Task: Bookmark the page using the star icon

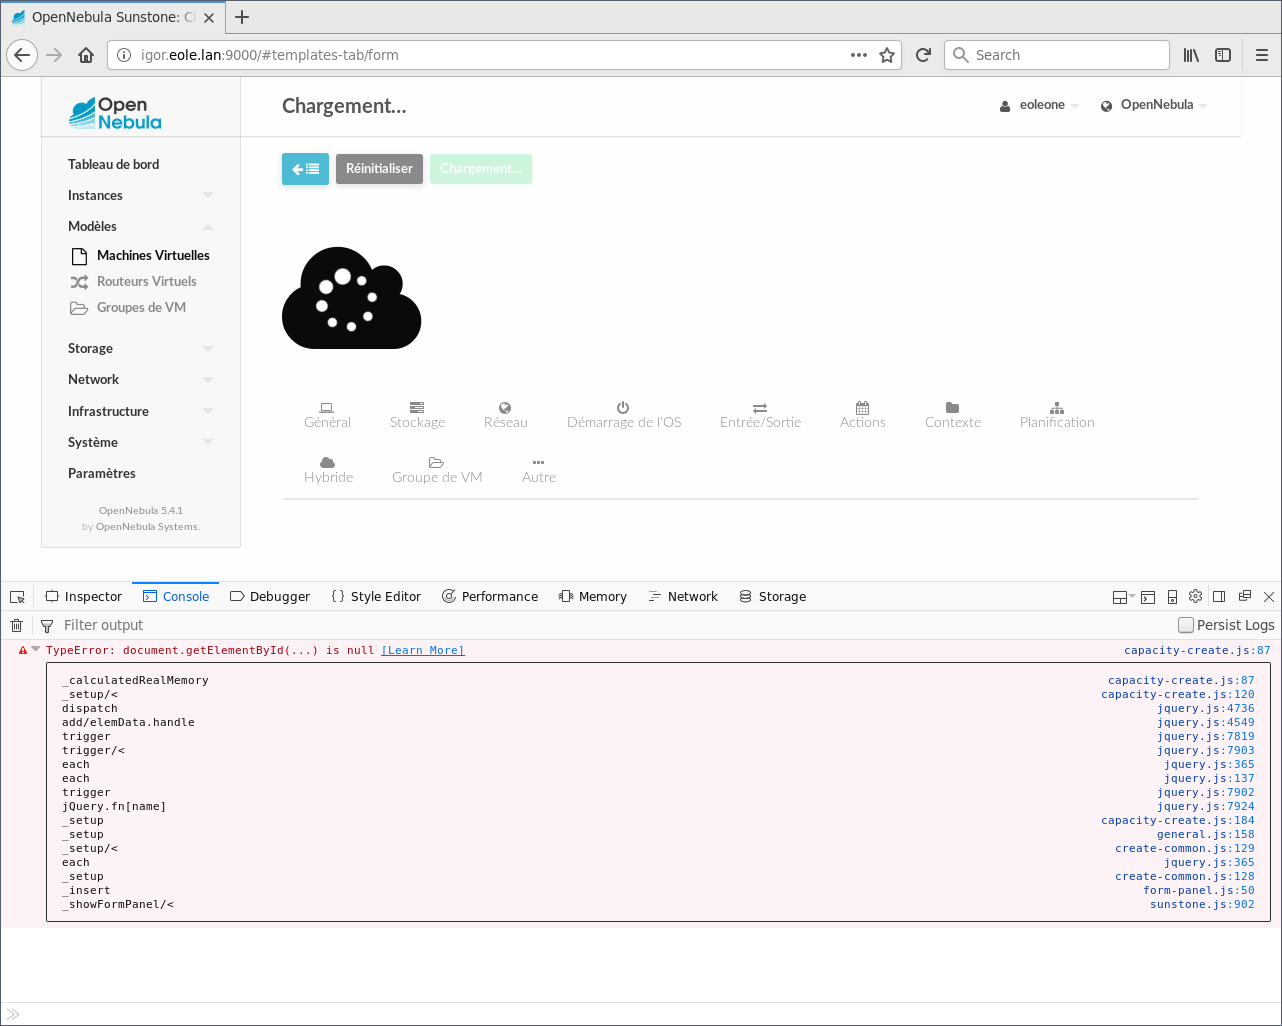Action: pos(886,55)
